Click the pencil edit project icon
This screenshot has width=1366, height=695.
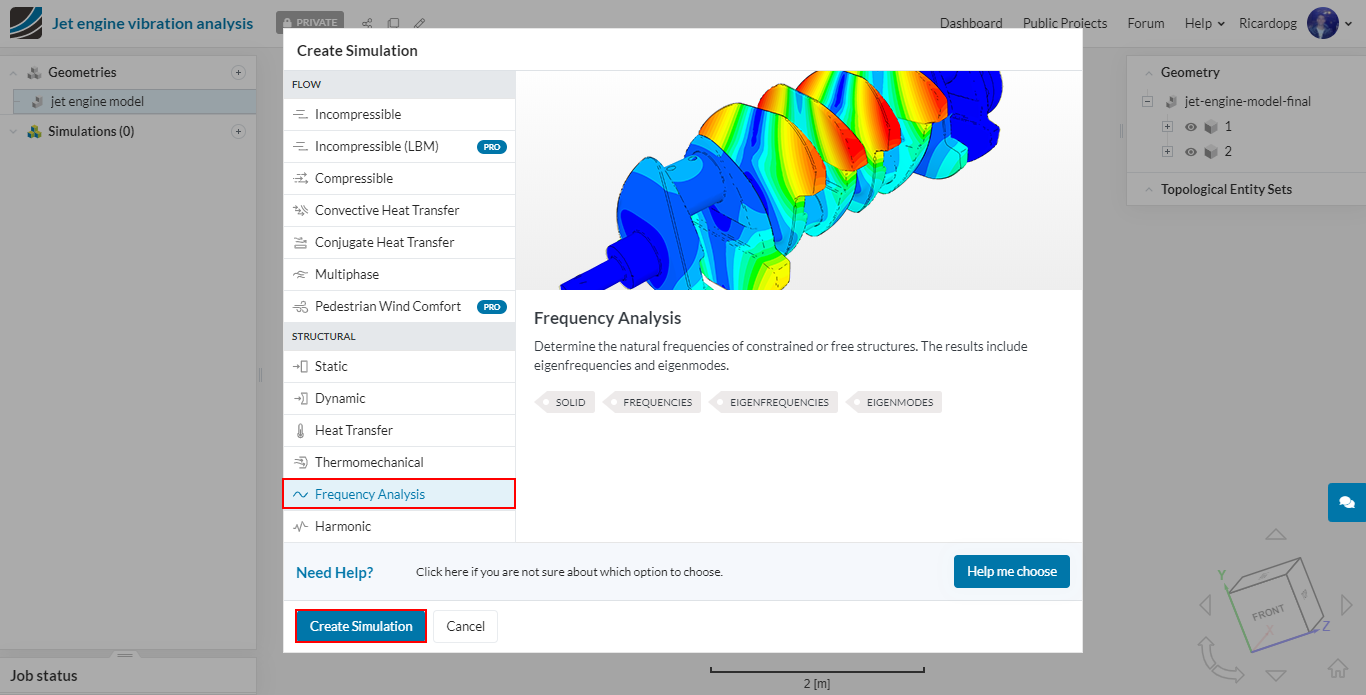point(419,23)
